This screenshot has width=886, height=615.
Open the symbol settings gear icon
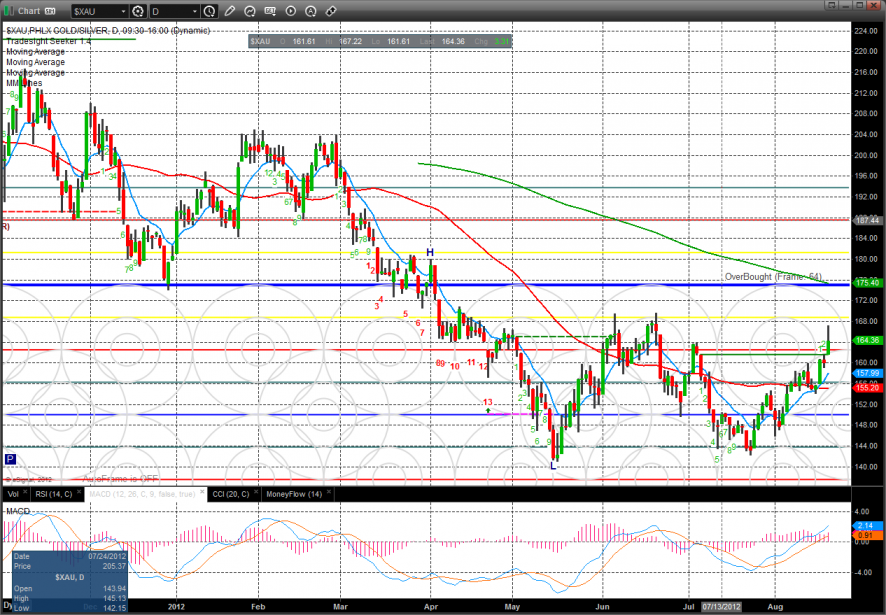point(138,11)
